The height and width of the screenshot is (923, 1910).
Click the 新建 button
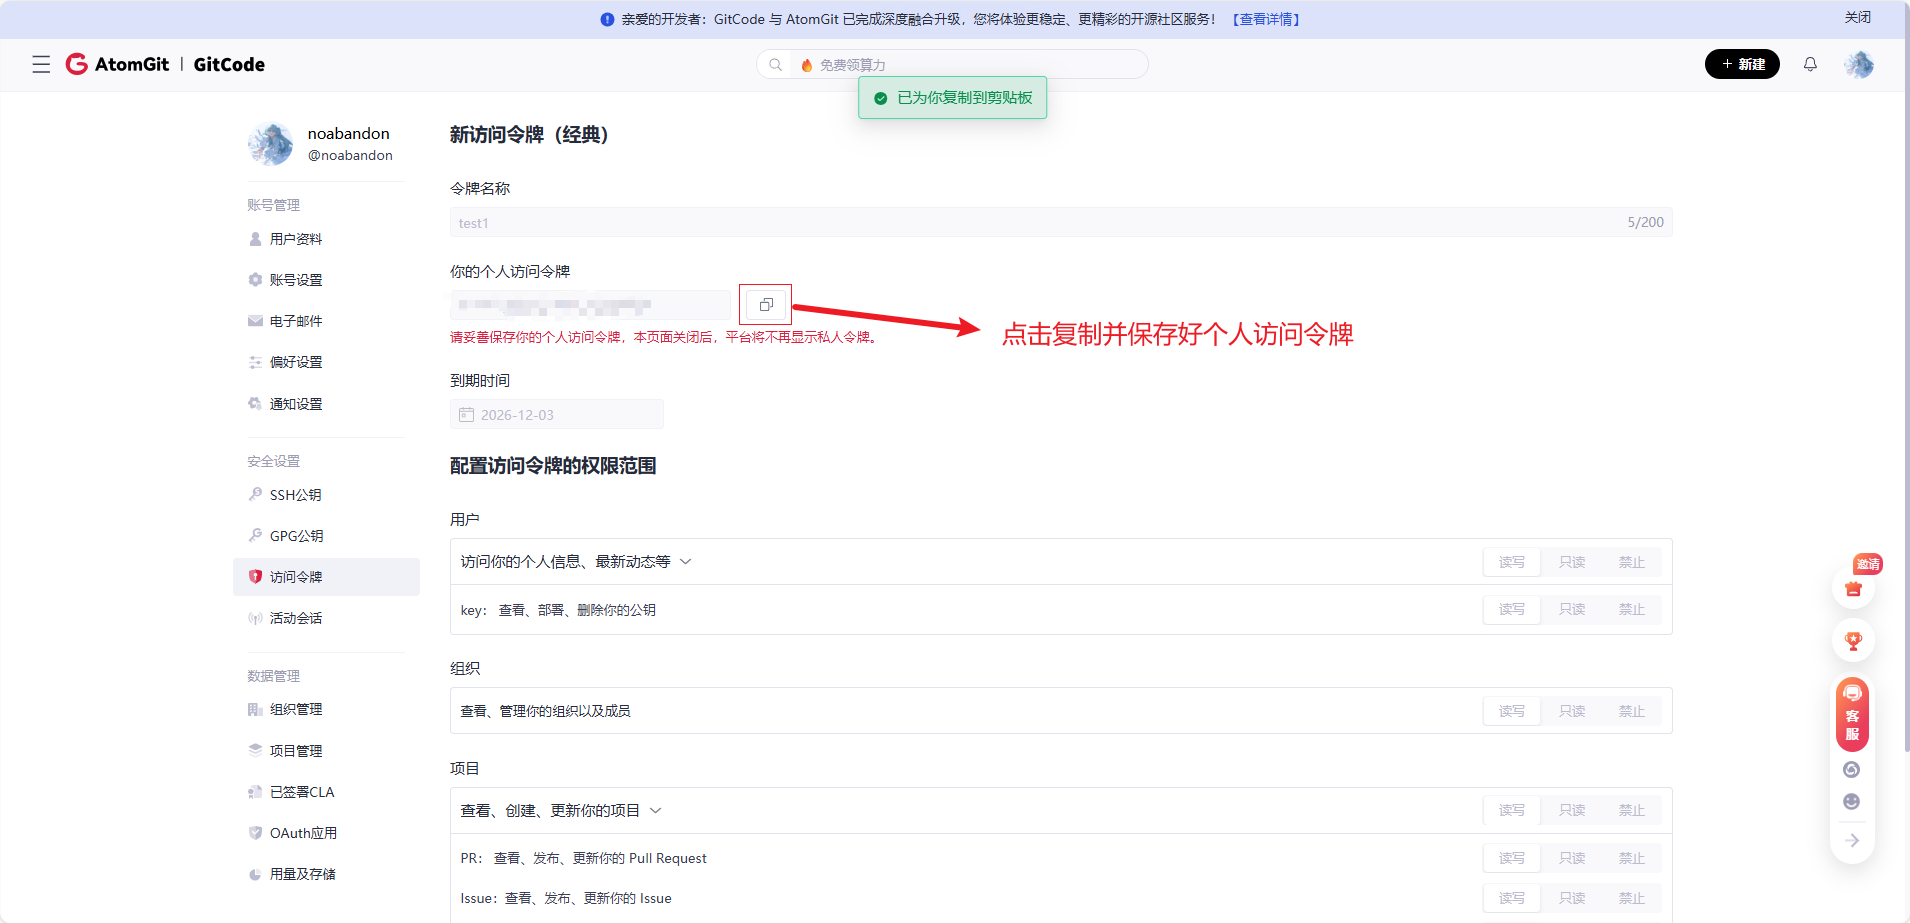[1742, 64]
